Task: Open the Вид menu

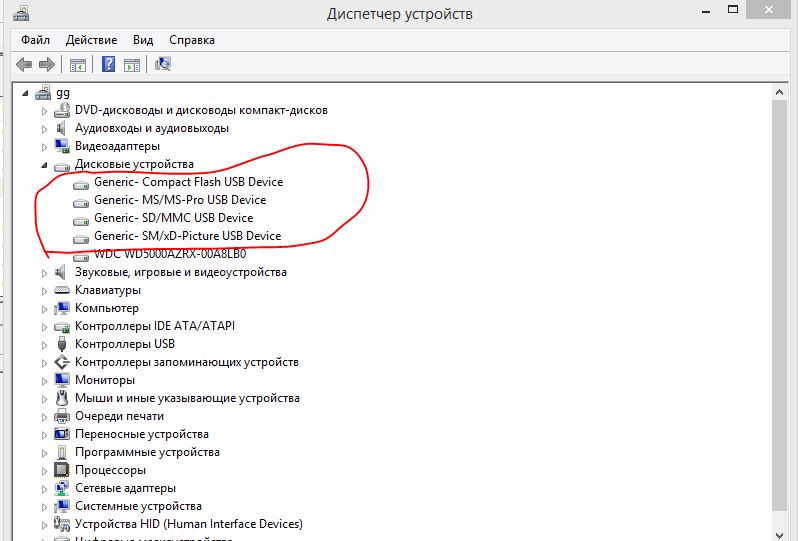Action: 143,40
